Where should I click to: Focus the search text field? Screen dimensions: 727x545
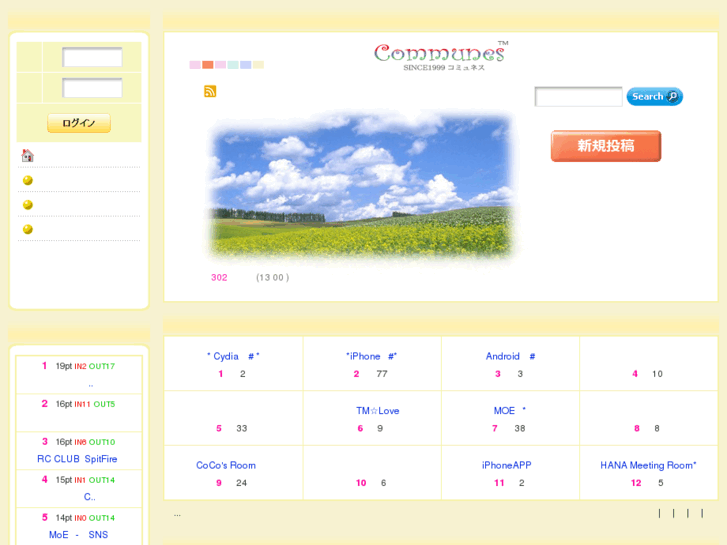578,96
